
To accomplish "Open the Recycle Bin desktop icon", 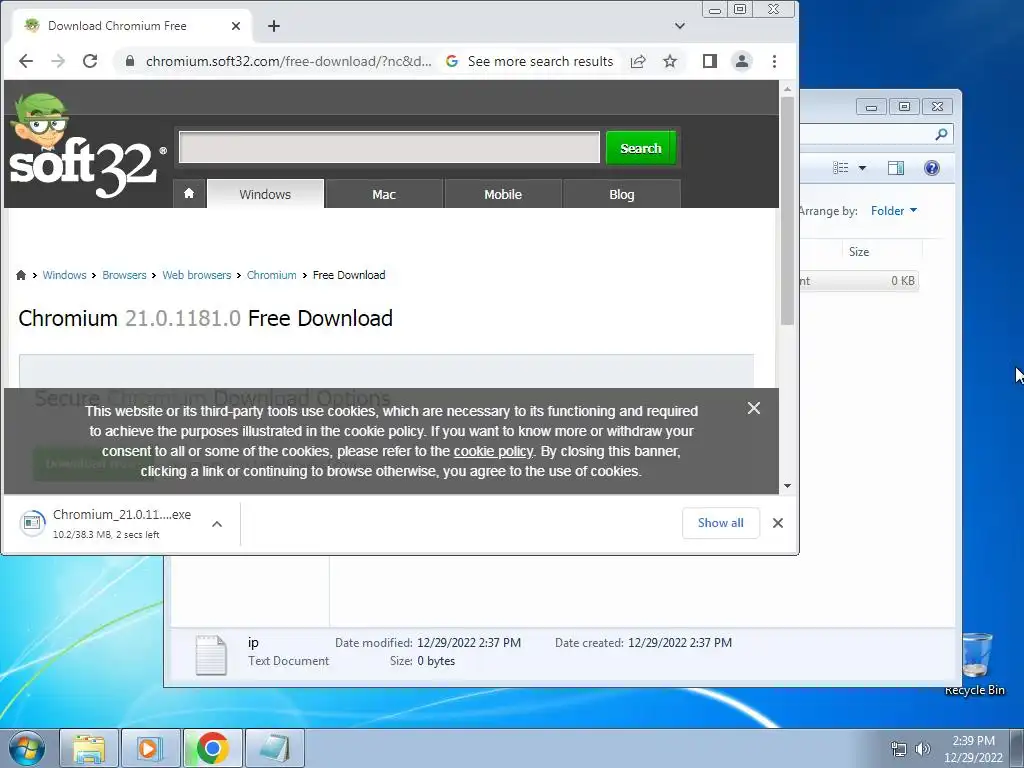I will click(975, 663).
